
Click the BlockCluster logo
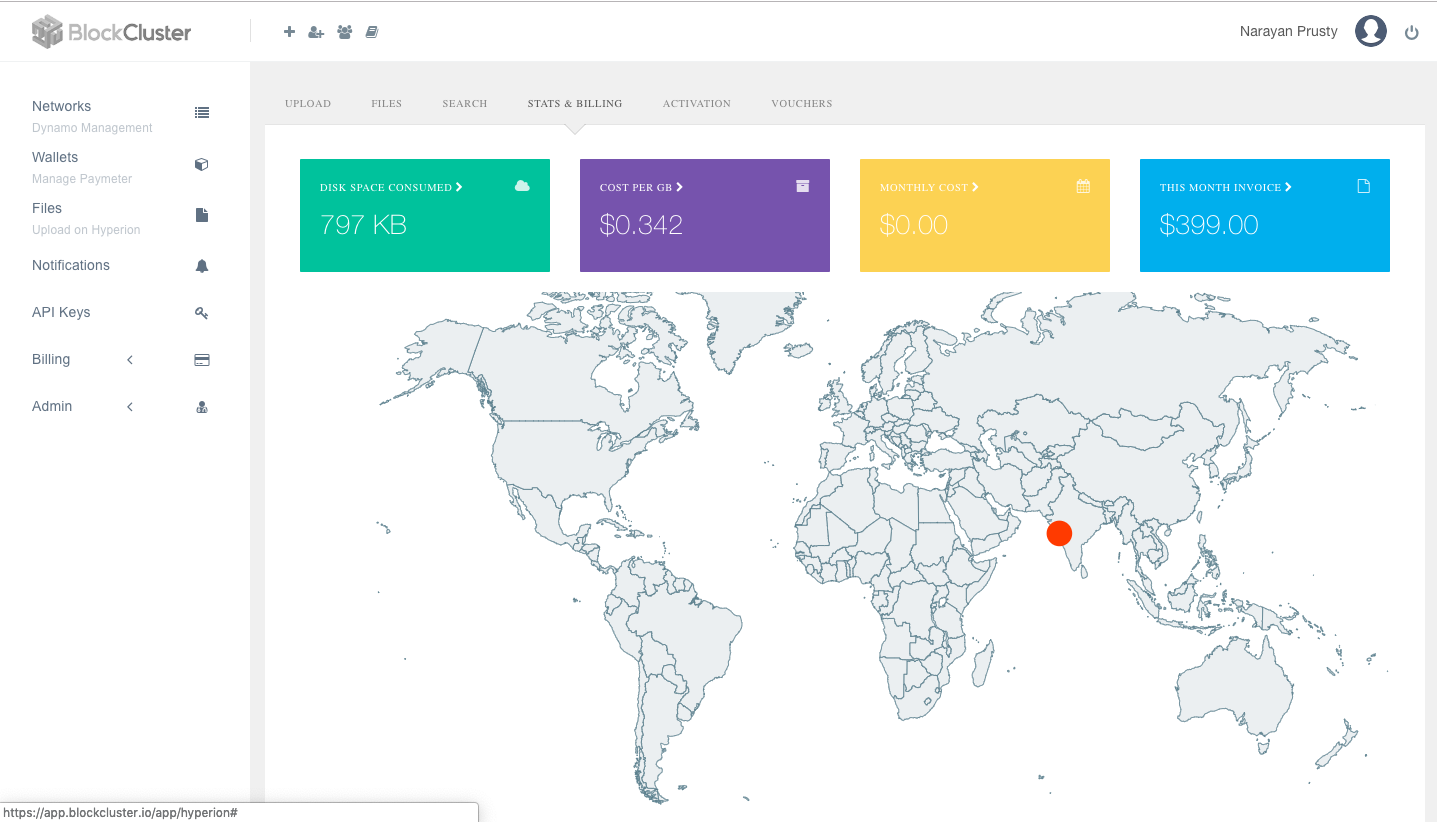[111, 32]
